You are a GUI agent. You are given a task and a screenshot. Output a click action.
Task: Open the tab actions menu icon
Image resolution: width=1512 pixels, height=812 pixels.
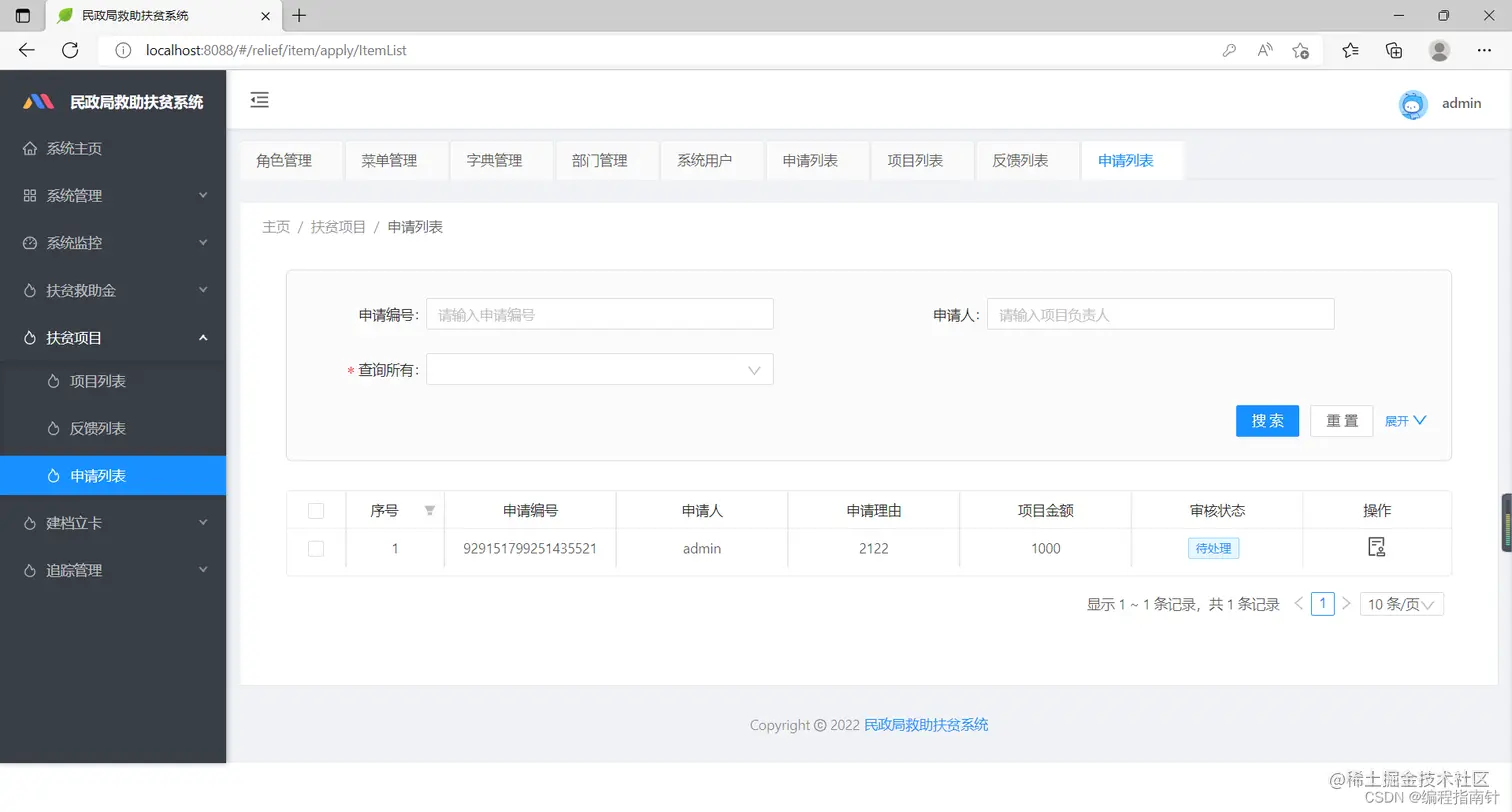(x=23, y=16)
